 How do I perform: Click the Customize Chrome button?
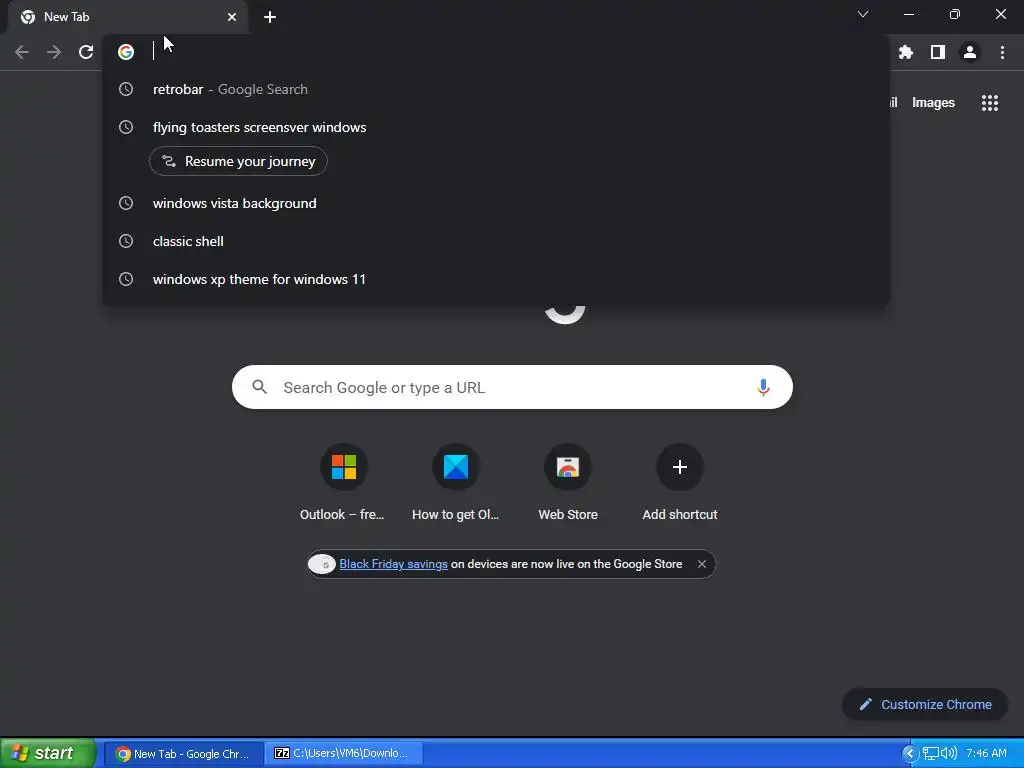pyautogui.click(x=925, y=704)
